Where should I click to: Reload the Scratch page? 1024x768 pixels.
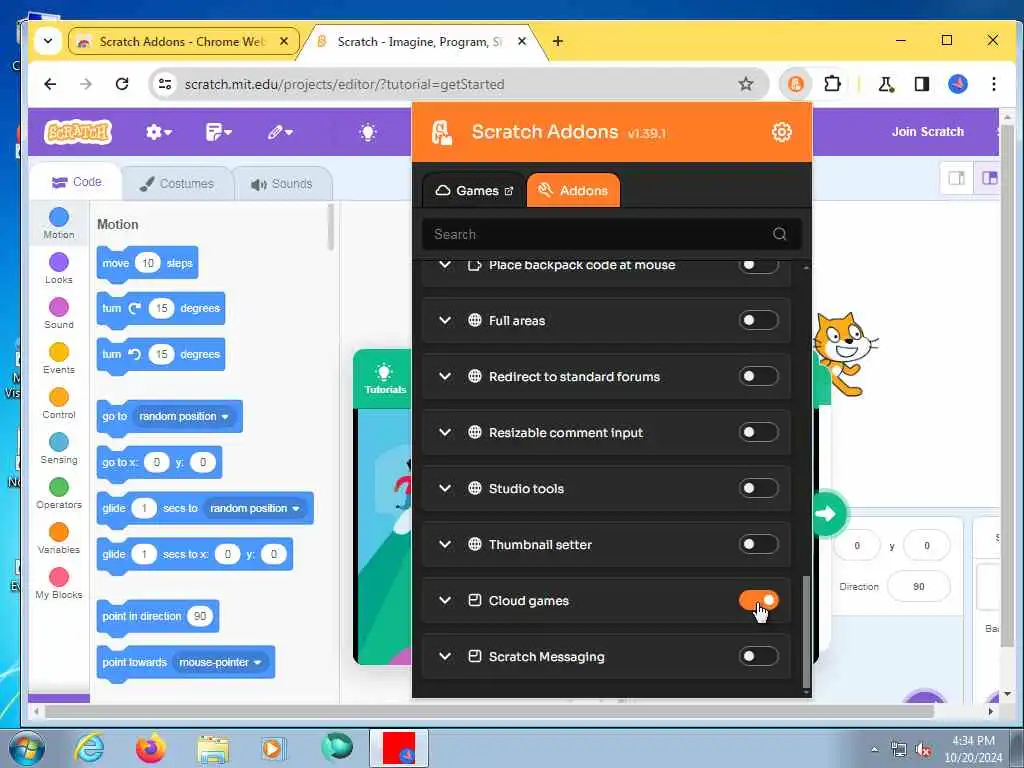point(121,84)
